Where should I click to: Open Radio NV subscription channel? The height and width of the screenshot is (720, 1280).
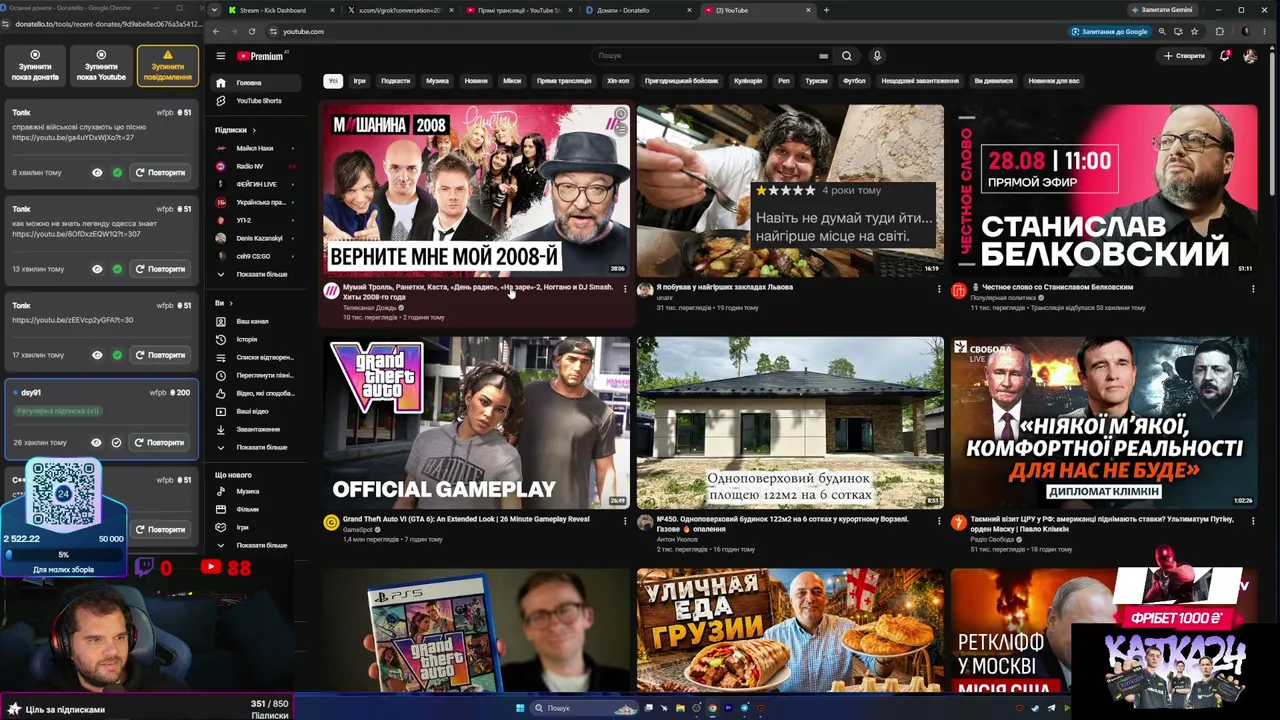point(255,166)
